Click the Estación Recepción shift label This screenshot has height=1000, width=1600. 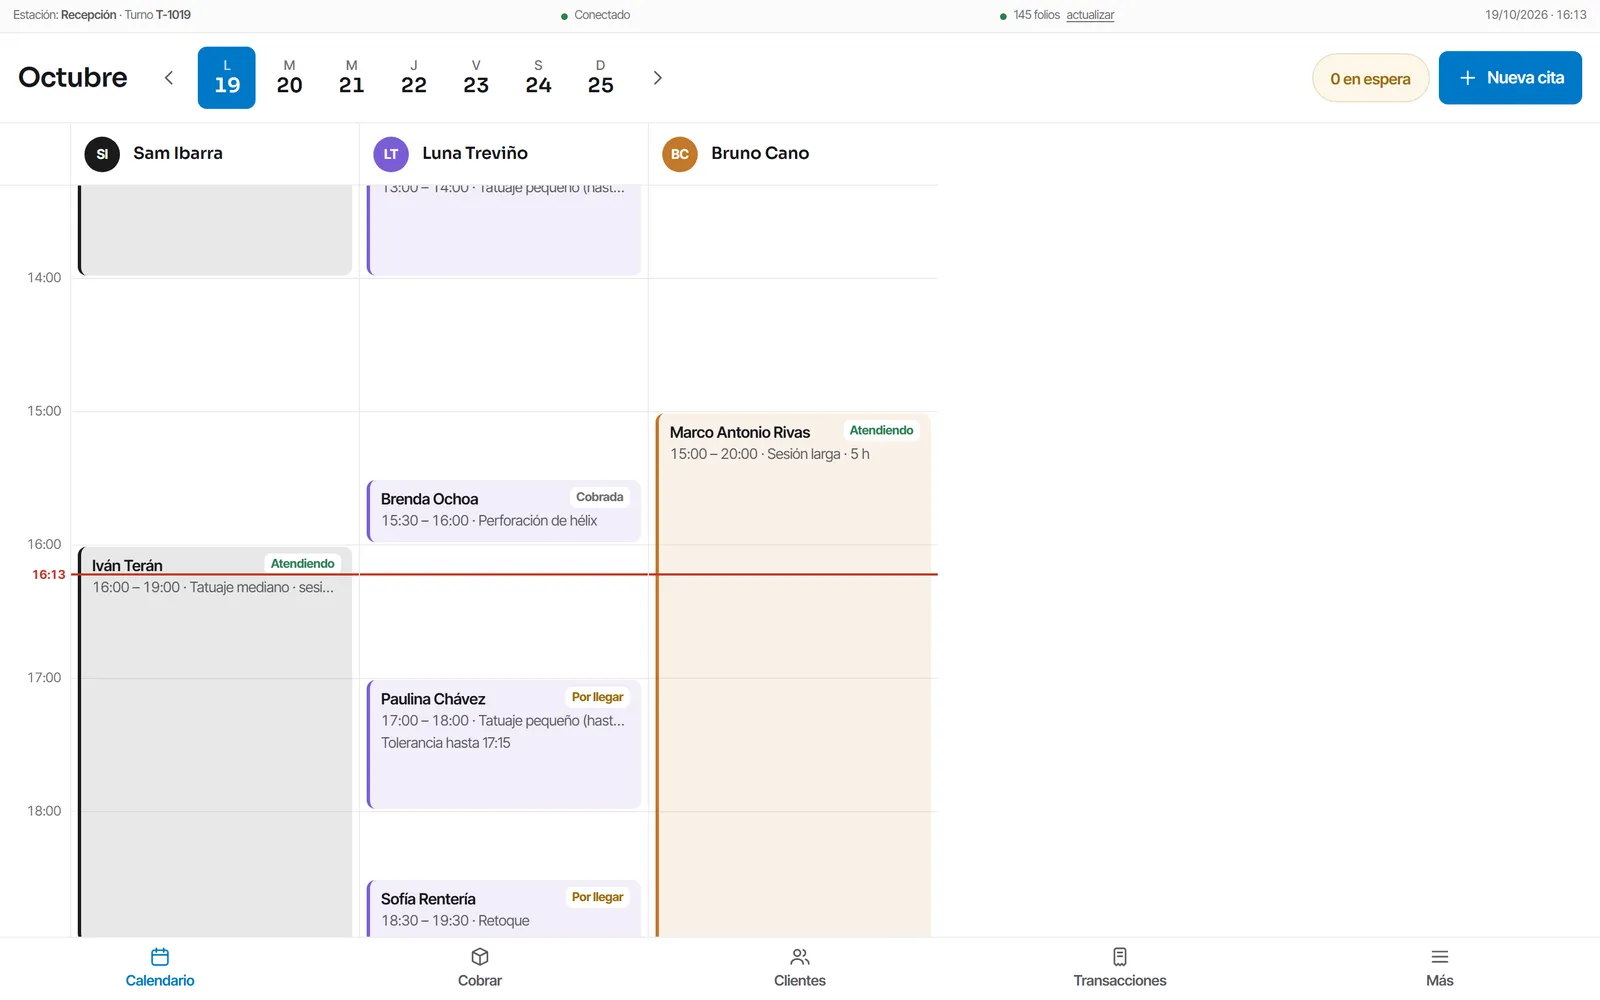coord(102,15)
